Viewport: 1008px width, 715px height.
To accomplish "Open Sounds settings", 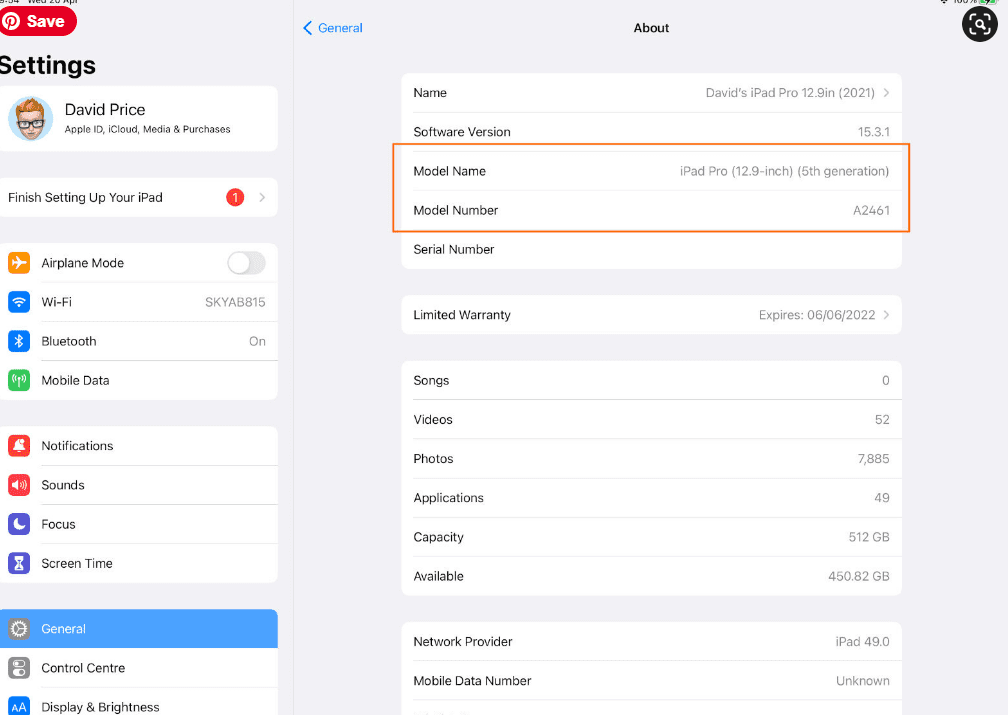I will pos(139,485).
